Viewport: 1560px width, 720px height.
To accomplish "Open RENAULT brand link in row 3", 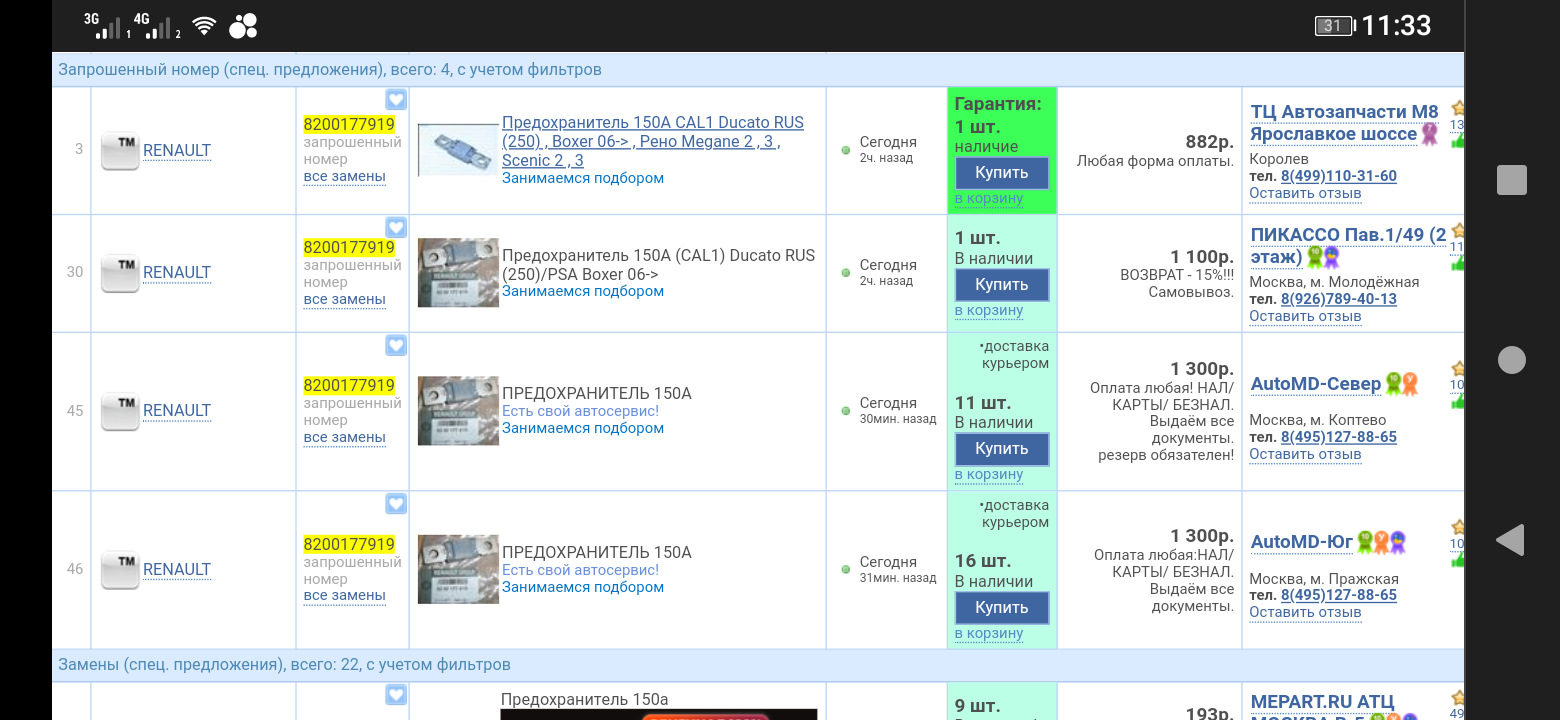I will coord(177,151).
